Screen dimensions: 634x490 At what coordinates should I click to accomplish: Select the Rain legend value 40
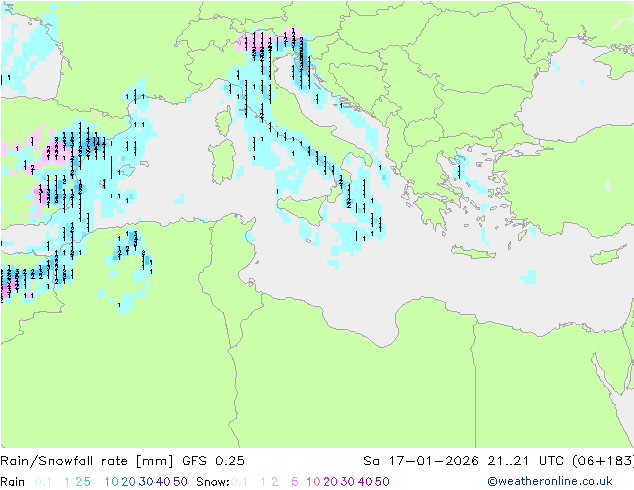[163, 482]
